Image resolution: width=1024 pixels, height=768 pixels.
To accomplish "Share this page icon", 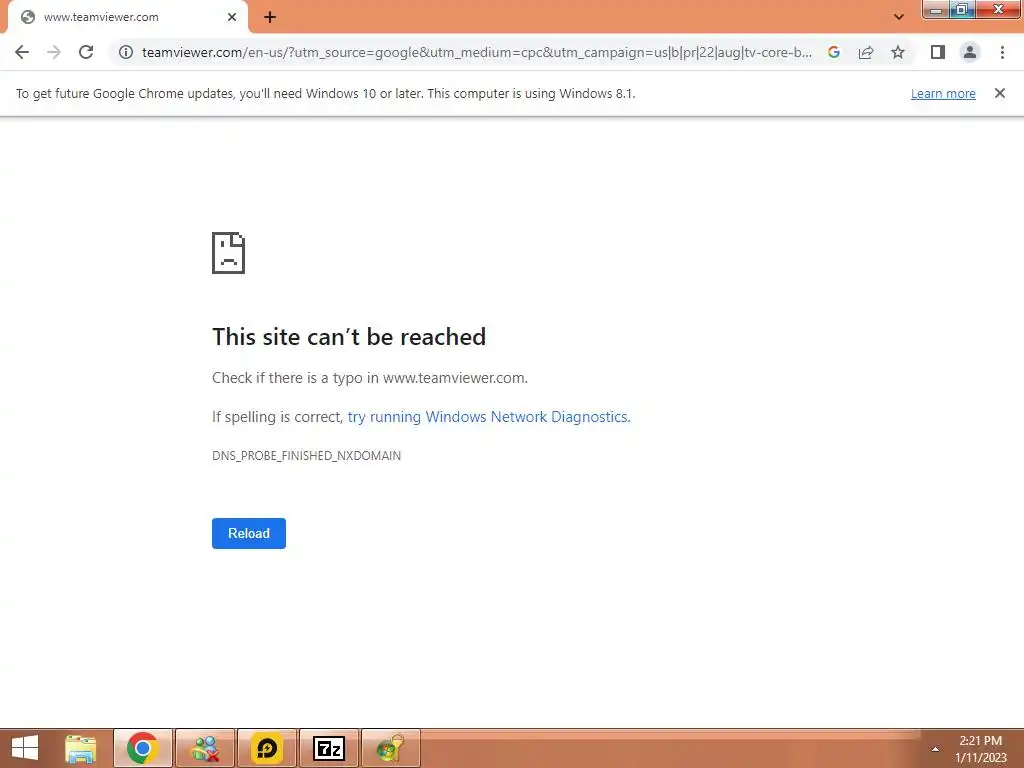I will 866,52.
